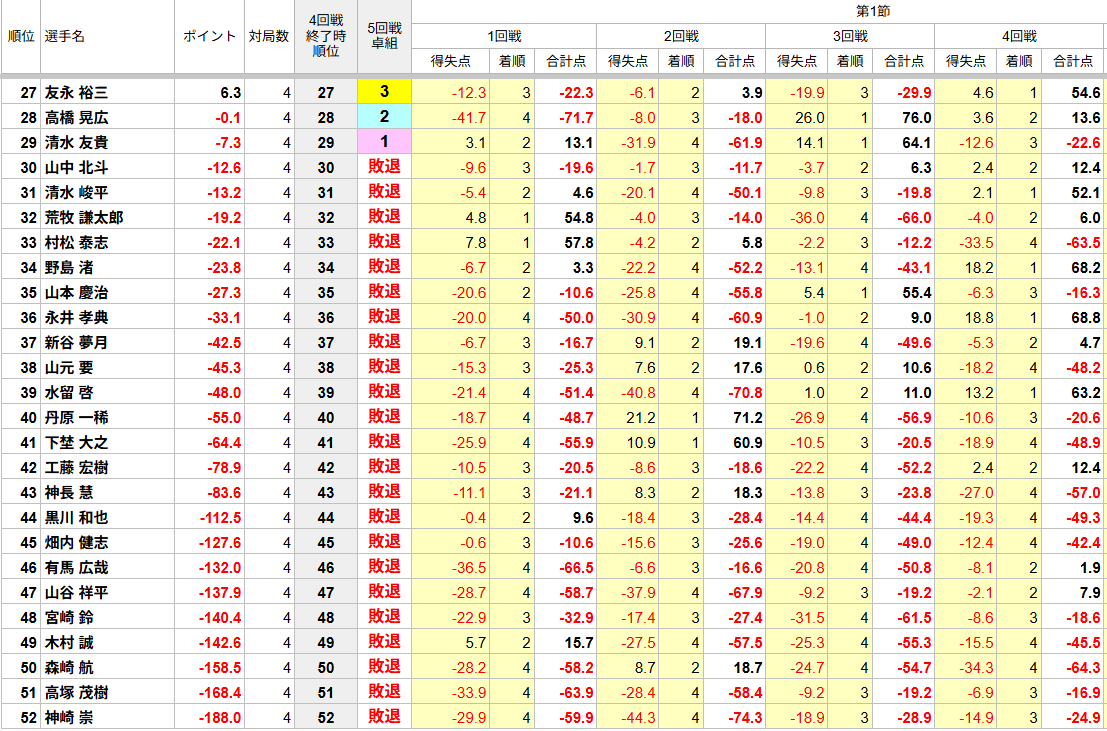The height and width of the screenshot is (731, 1107).
Task: Click player name 山中 北斗
Action: [76, 167]
